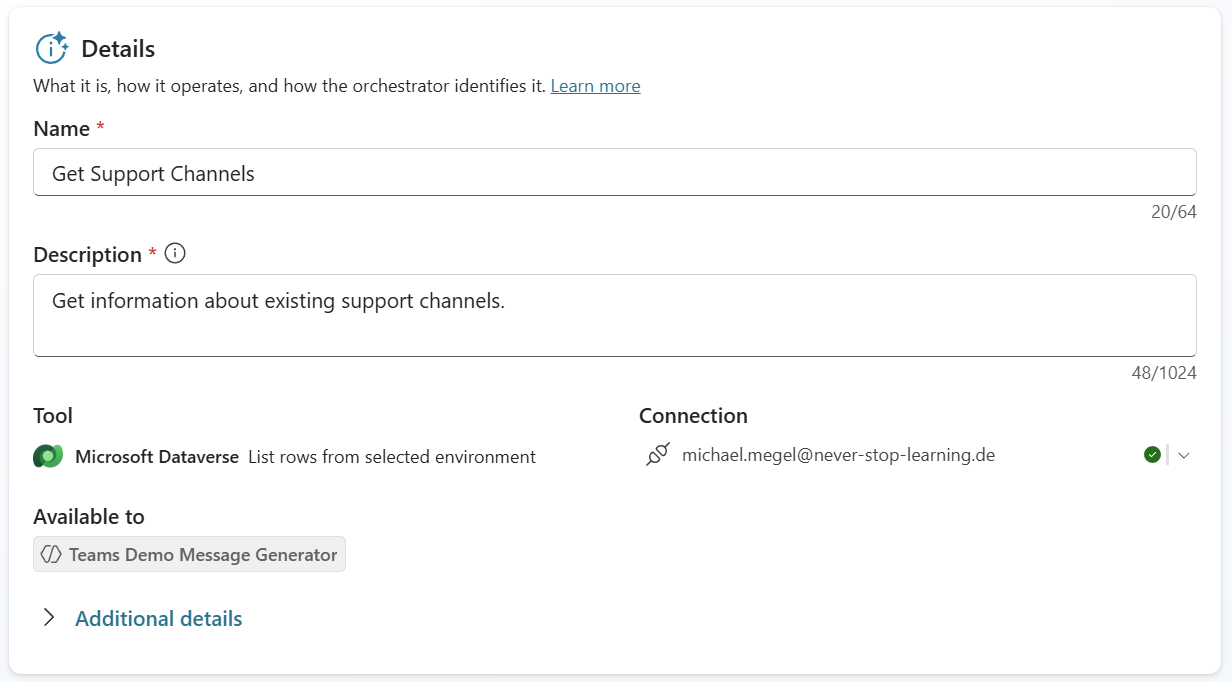The width and height of the screenshot is (1232, 682).
Task: Click the Details info sparkle icon
Action: point(51,48)
